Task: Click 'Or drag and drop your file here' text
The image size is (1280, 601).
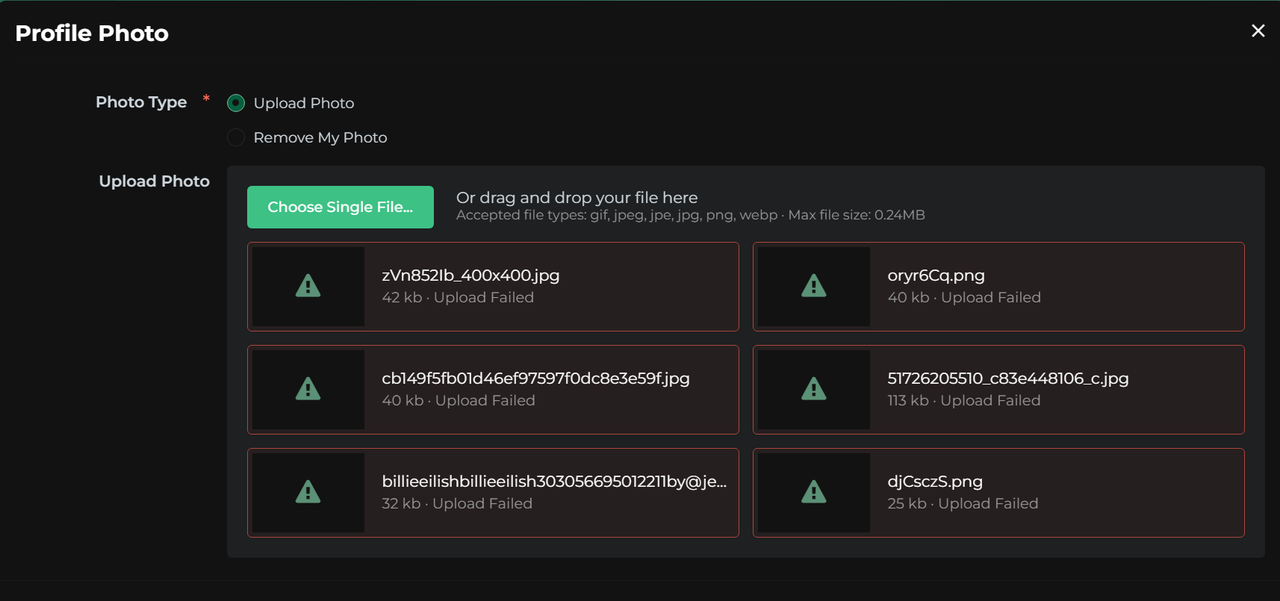Action: 577,198
